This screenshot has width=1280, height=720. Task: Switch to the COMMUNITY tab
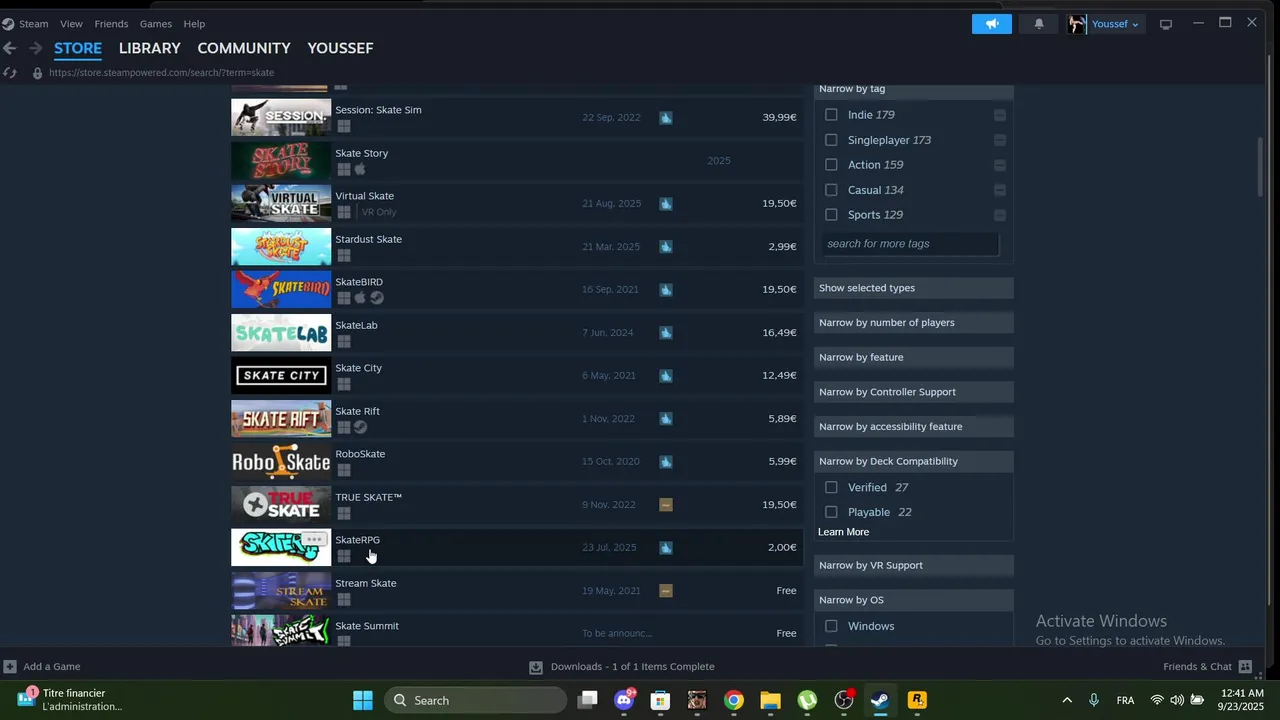point(244,48)
